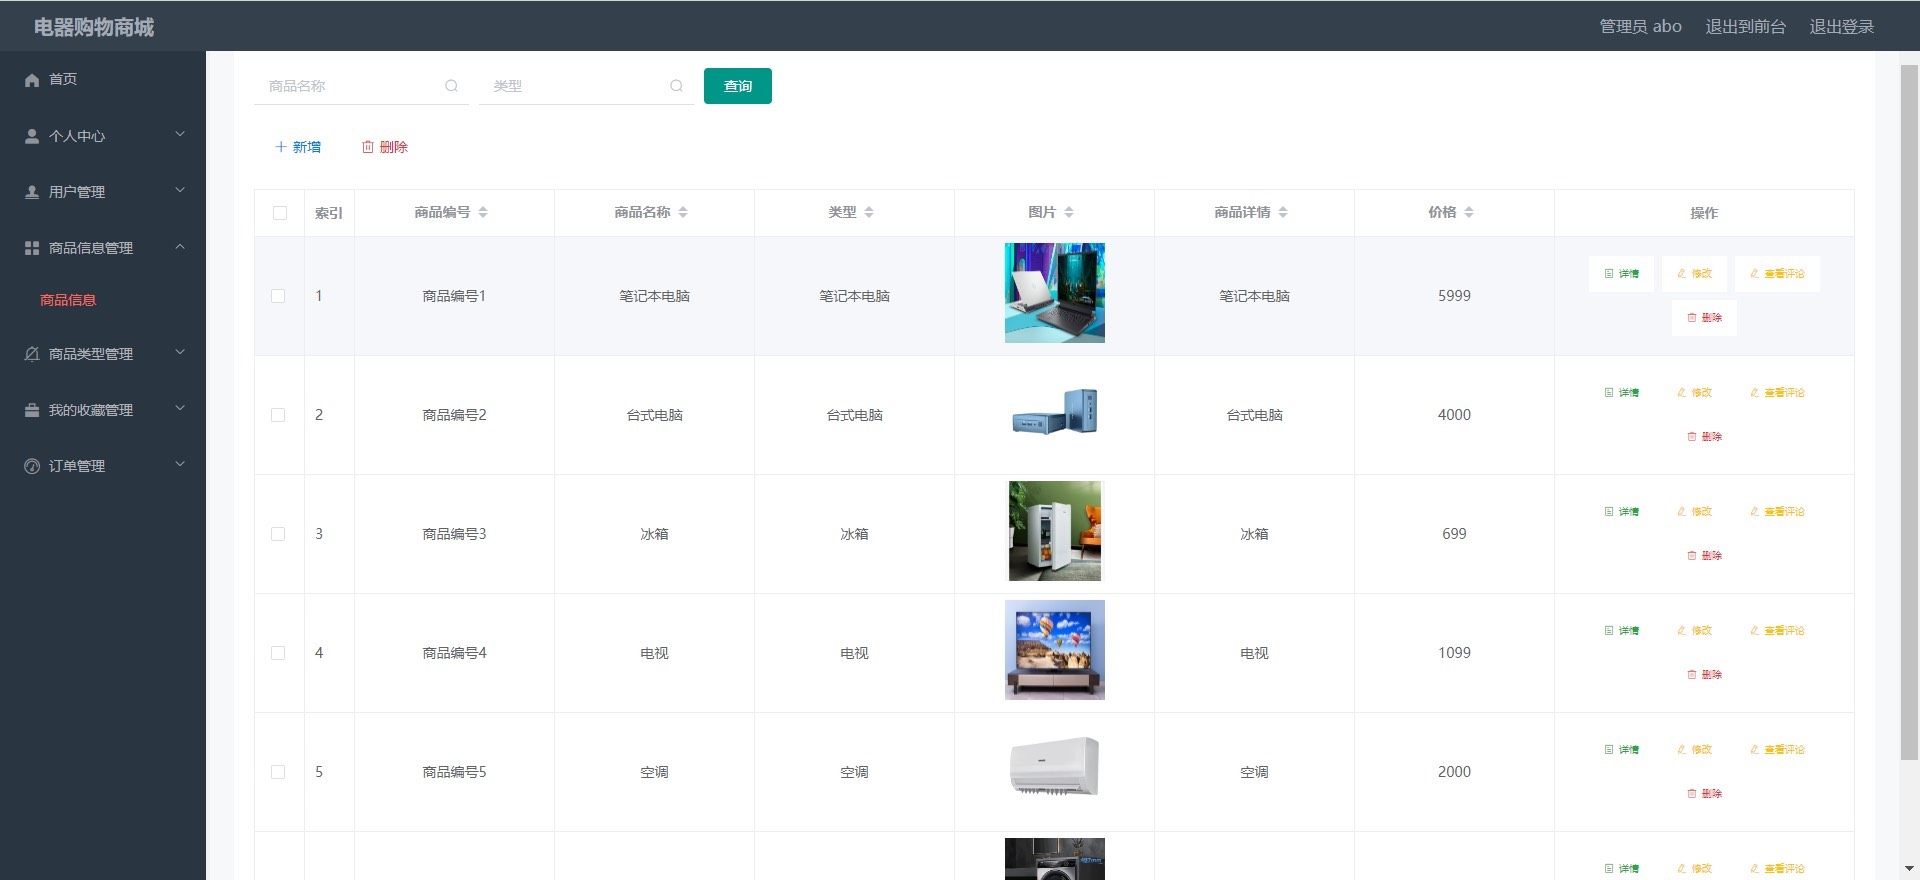The image size is (1920, 880).
Task: Open 查看评论 for the 电视 row
Action: [1777, 631]
